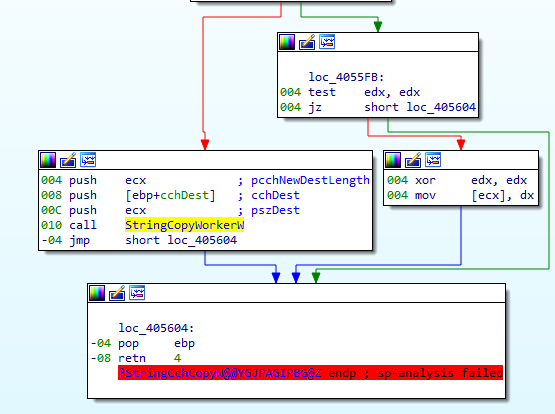Click the [ebp+cchDest] operand

coord(170,195)
